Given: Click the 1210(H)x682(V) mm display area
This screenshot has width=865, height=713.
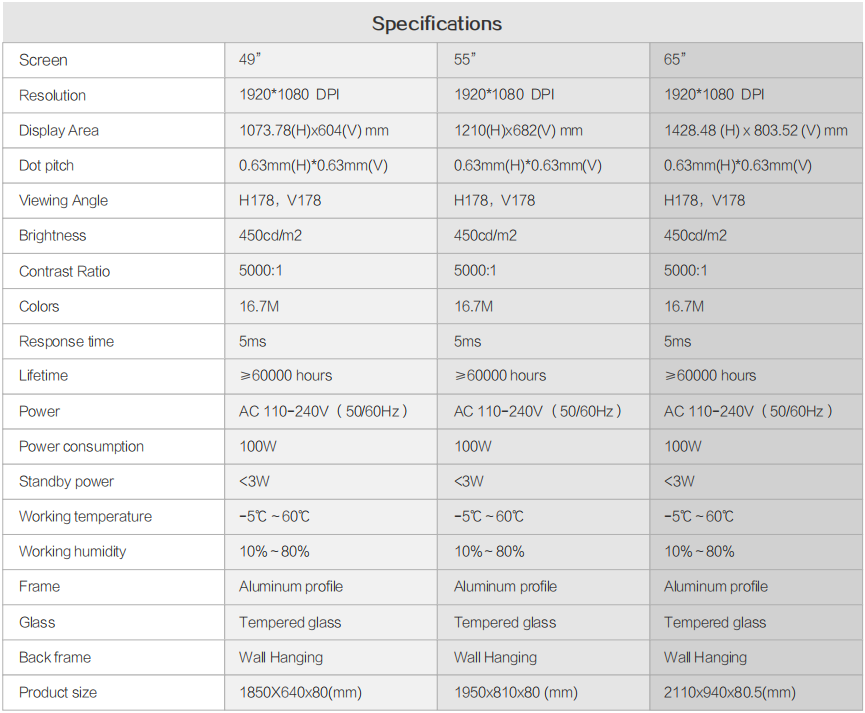Looking at the screenshot, I should point(517,130).
